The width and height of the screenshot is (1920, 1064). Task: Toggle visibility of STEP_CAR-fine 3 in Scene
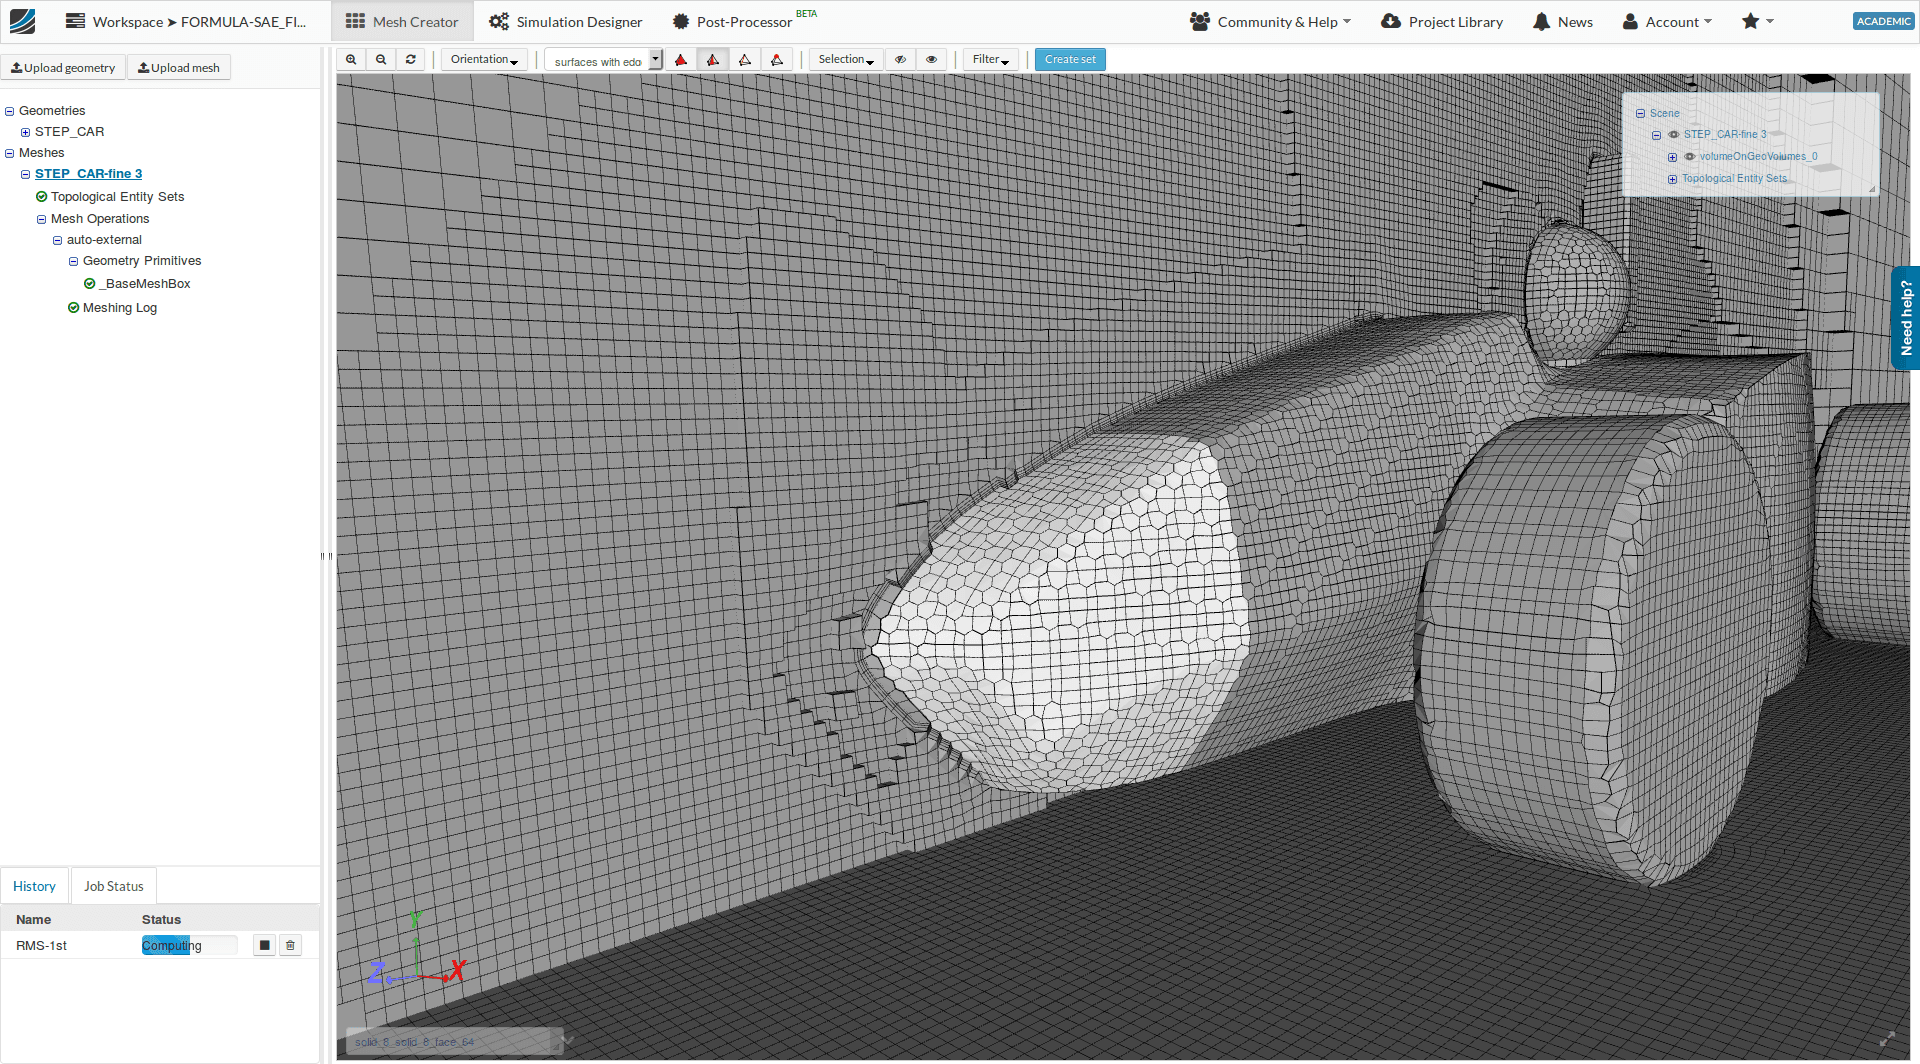(x=1673, y=135)
